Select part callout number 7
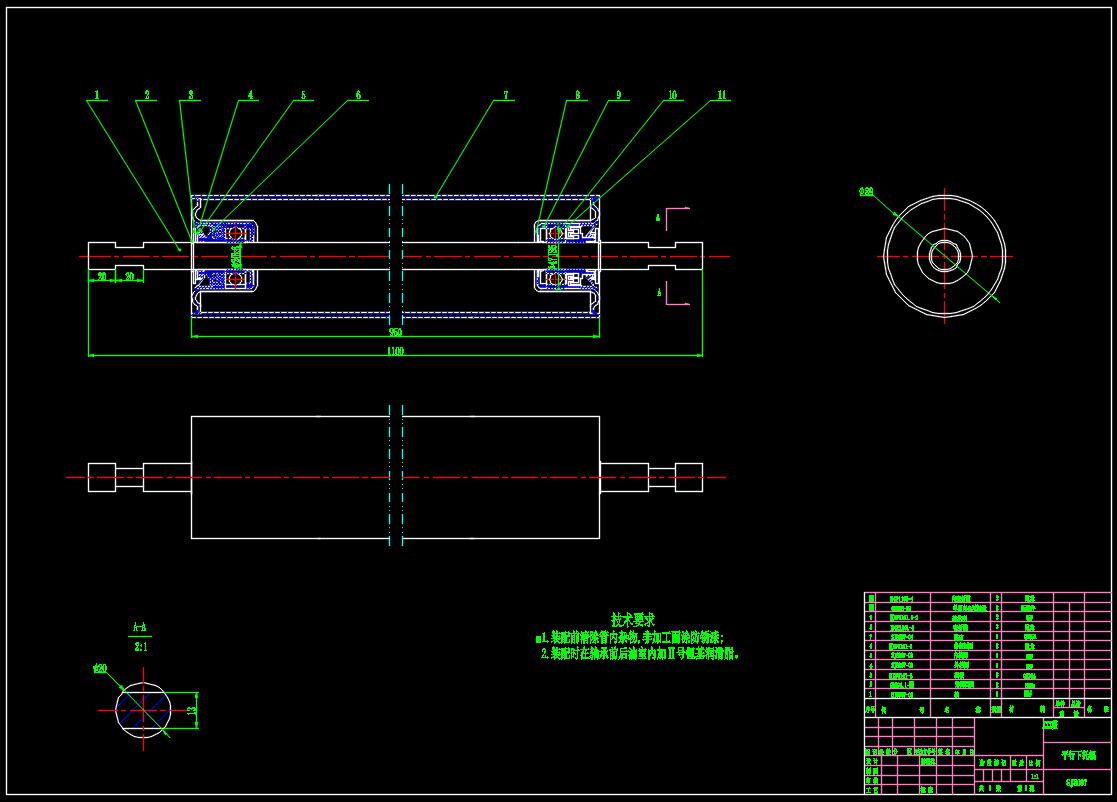Screen dimensions: 1117x802 click(506, 96)
